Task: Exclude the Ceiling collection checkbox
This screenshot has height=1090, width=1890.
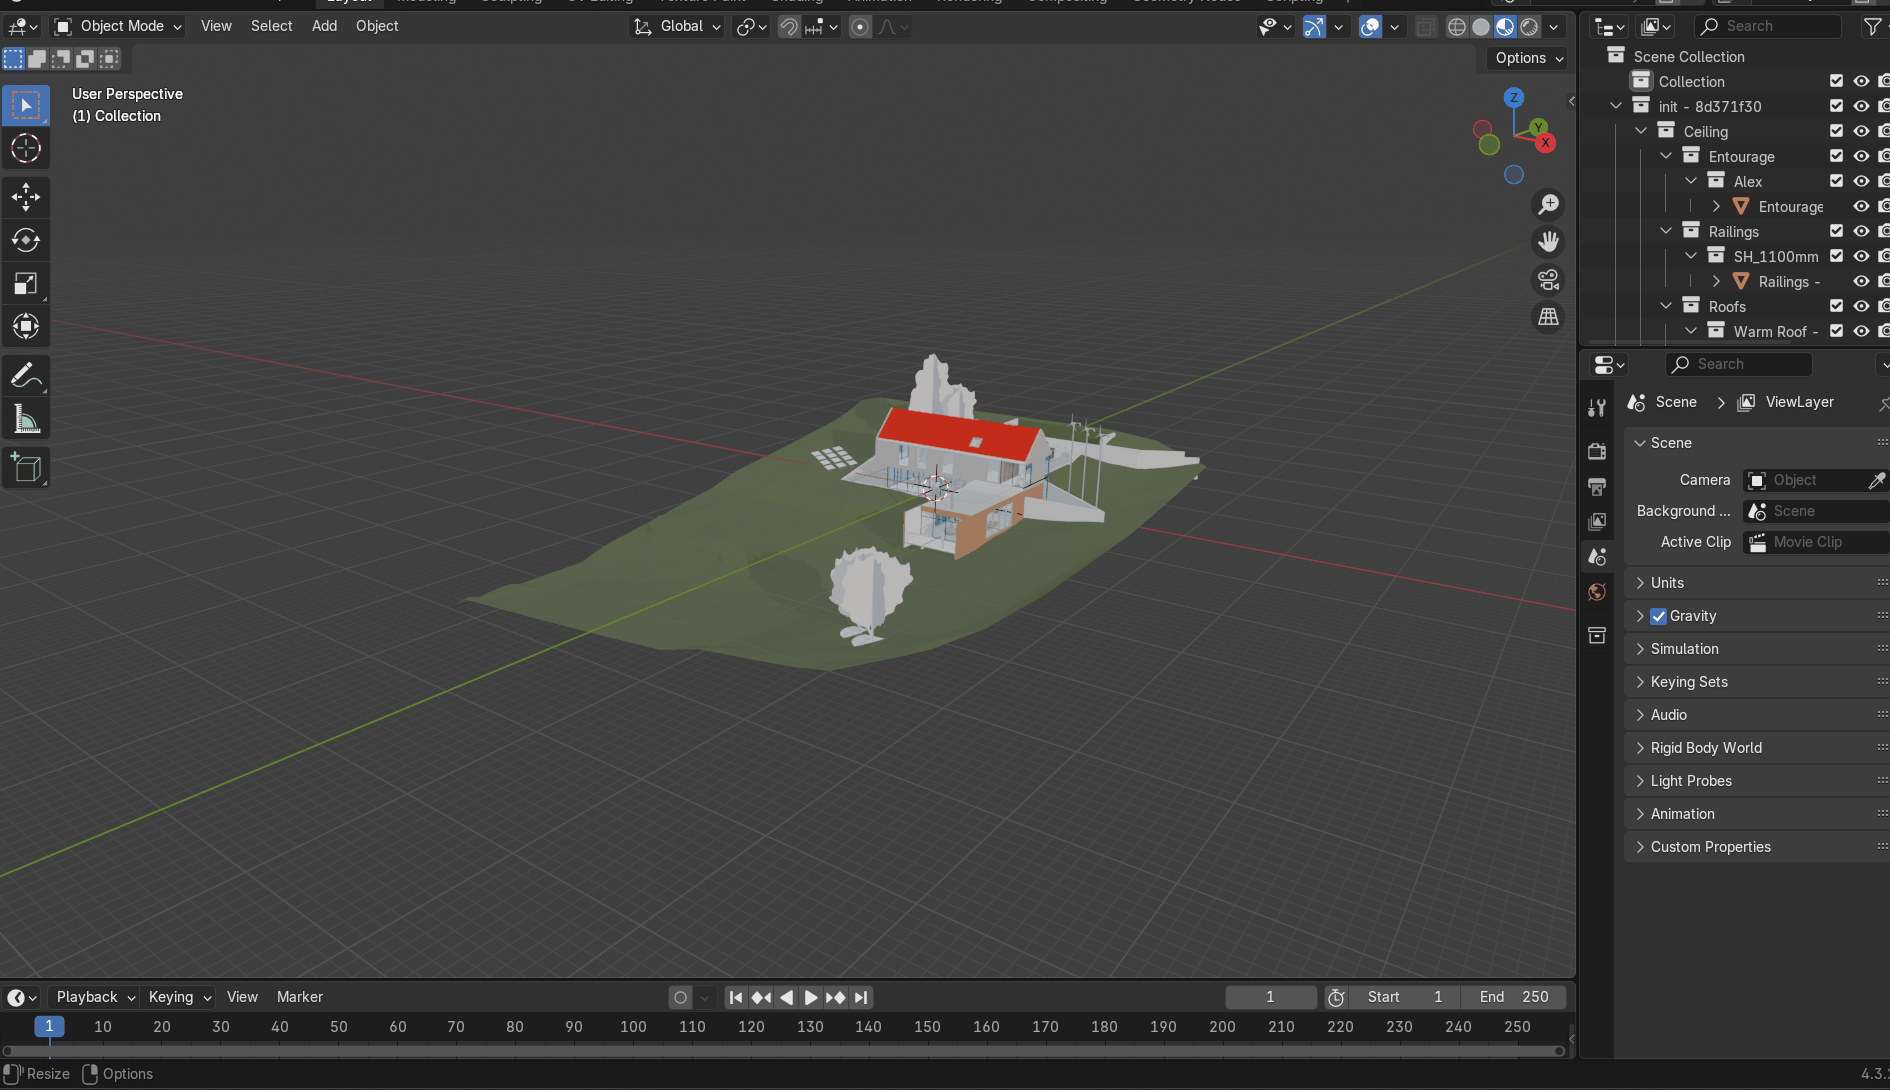Action: coord(1836,131)
